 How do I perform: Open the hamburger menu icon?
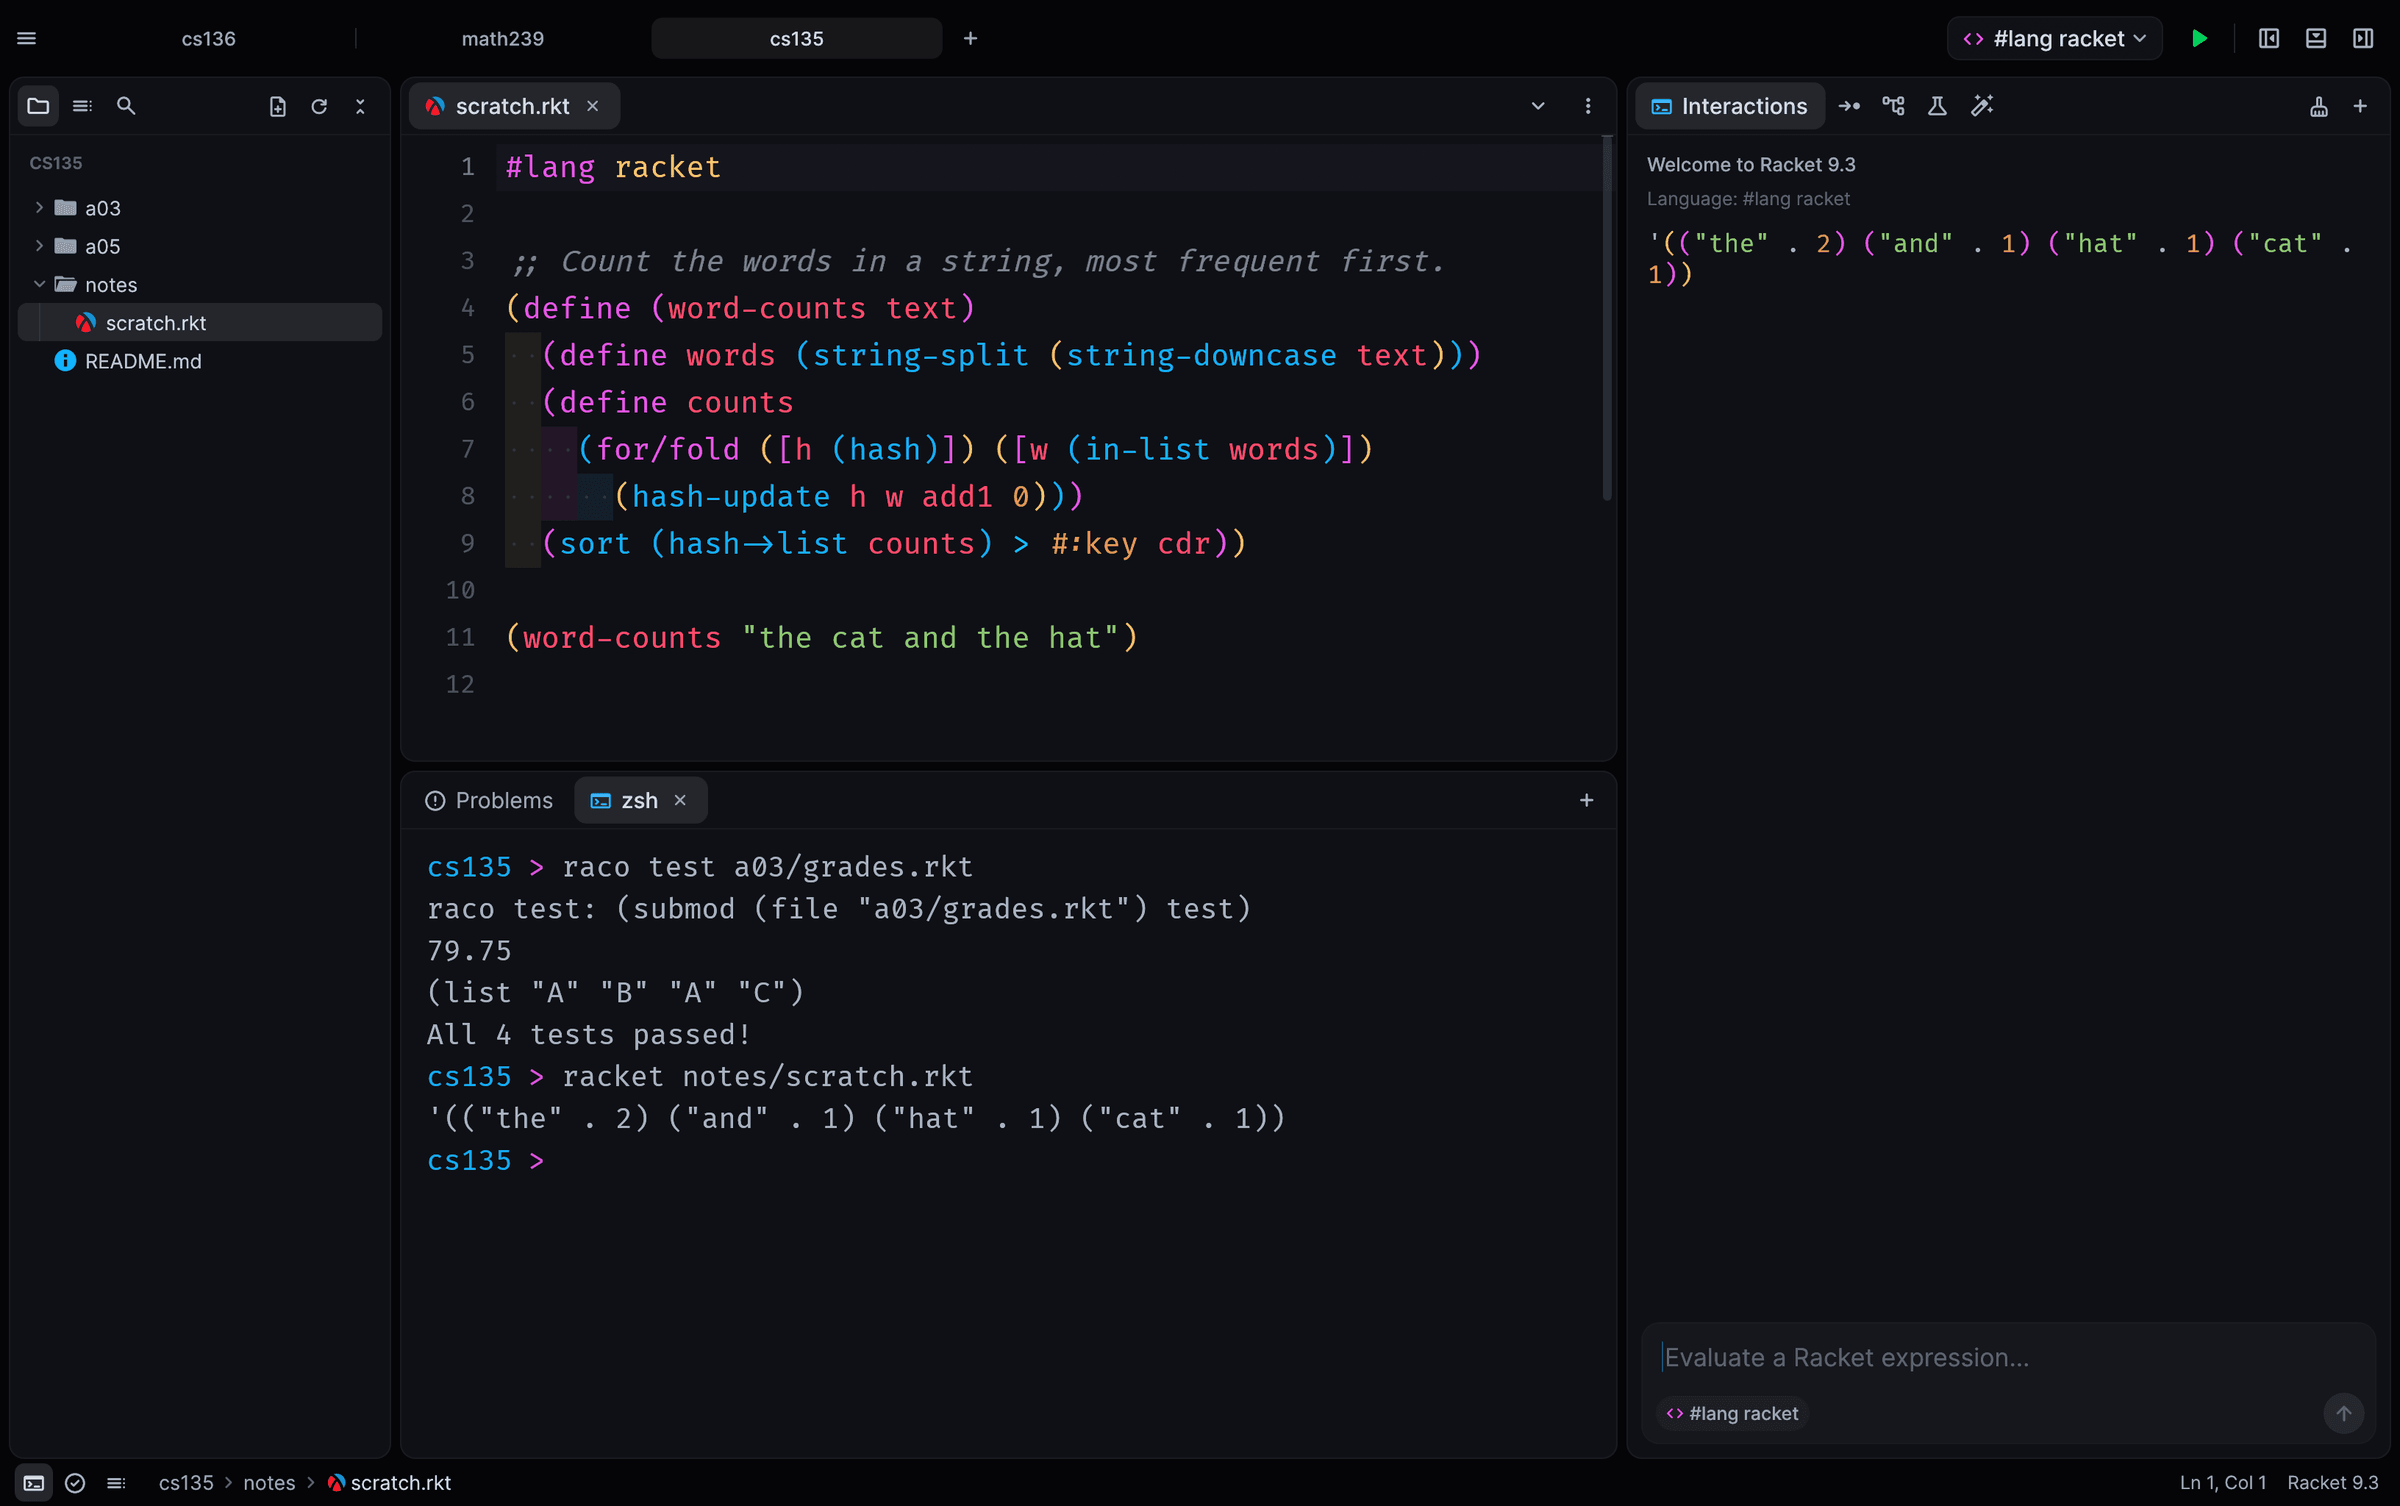27,38
